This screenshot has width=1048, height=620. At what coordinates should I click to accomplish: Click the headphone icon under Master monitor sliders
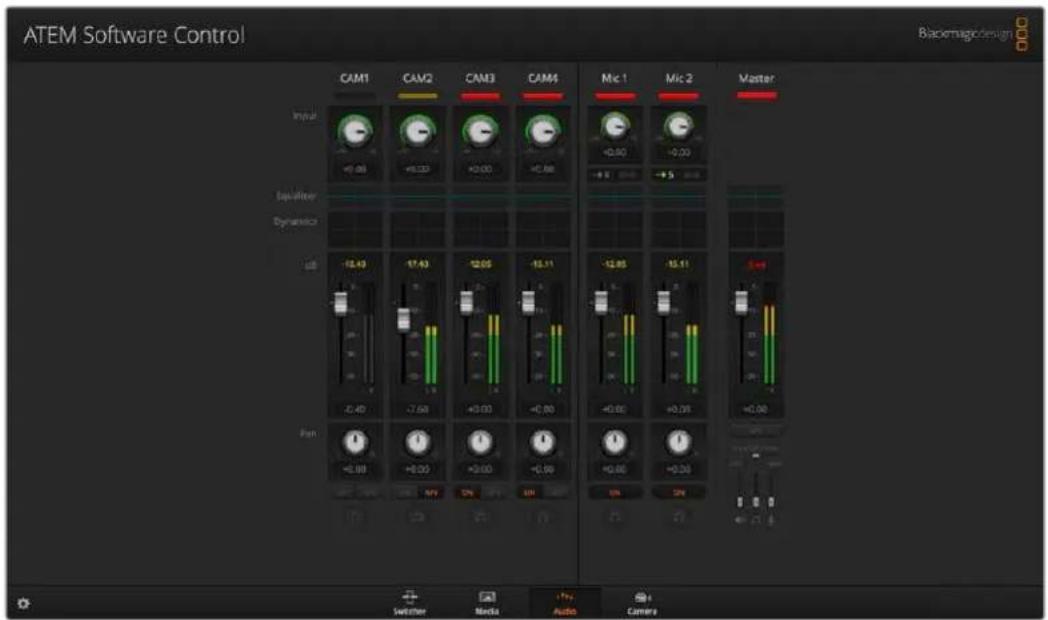coord(755,519)
